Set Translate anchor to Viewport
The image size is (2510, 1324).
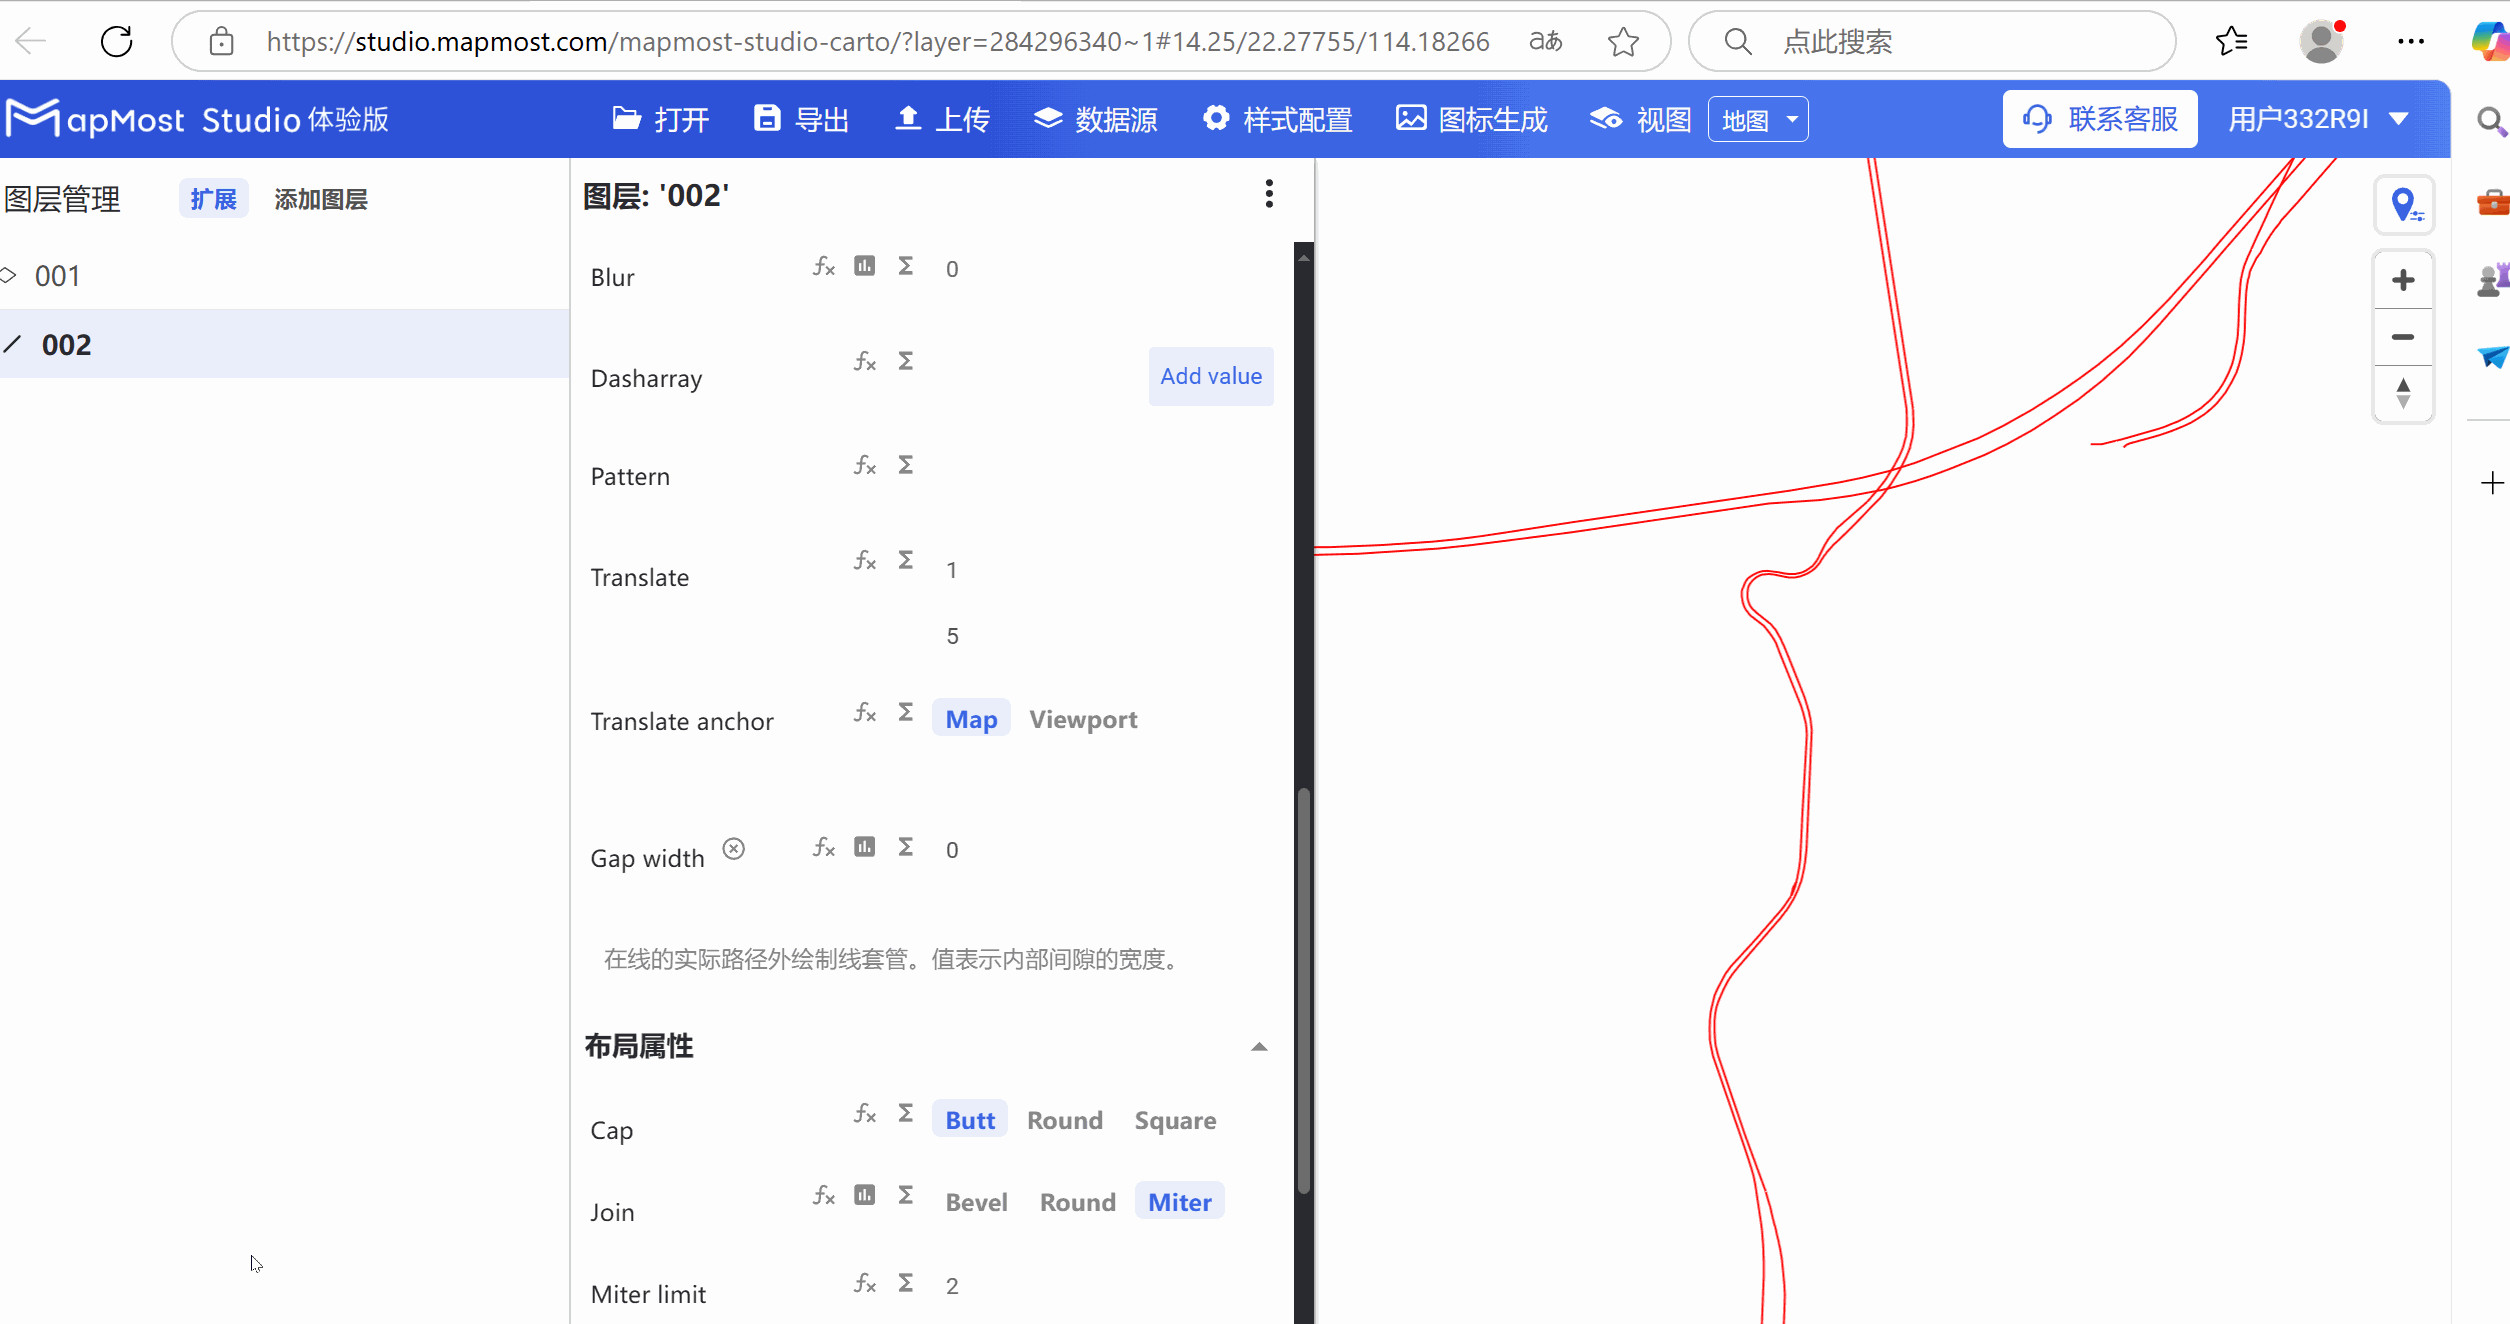coord(1083,719)
